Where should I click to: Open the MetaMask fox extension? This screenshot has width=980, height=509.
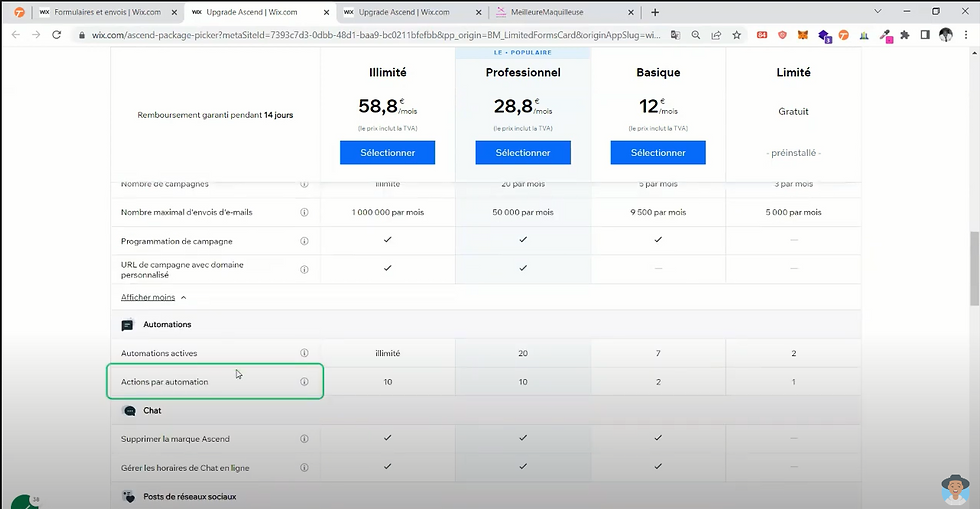[x=802, y=35]
